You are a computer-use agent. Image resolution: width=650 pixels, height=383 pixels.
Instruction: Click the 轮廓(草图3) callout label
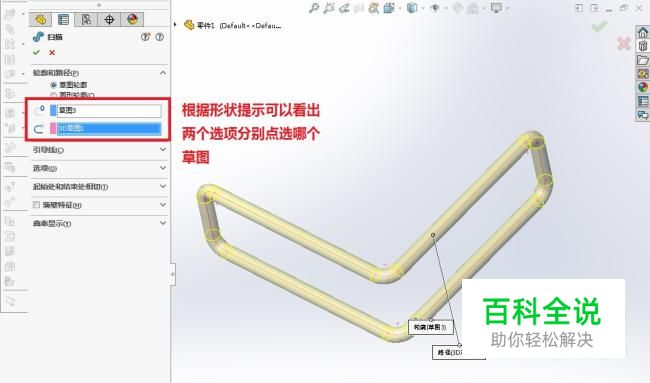430,327
